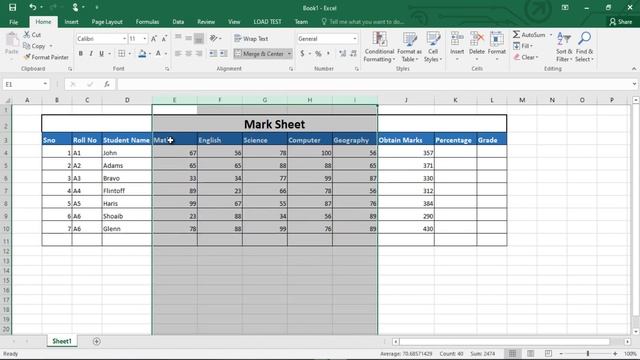Switch to the Data tab
This screenshot has height=360, width=640.
point(178,22)
